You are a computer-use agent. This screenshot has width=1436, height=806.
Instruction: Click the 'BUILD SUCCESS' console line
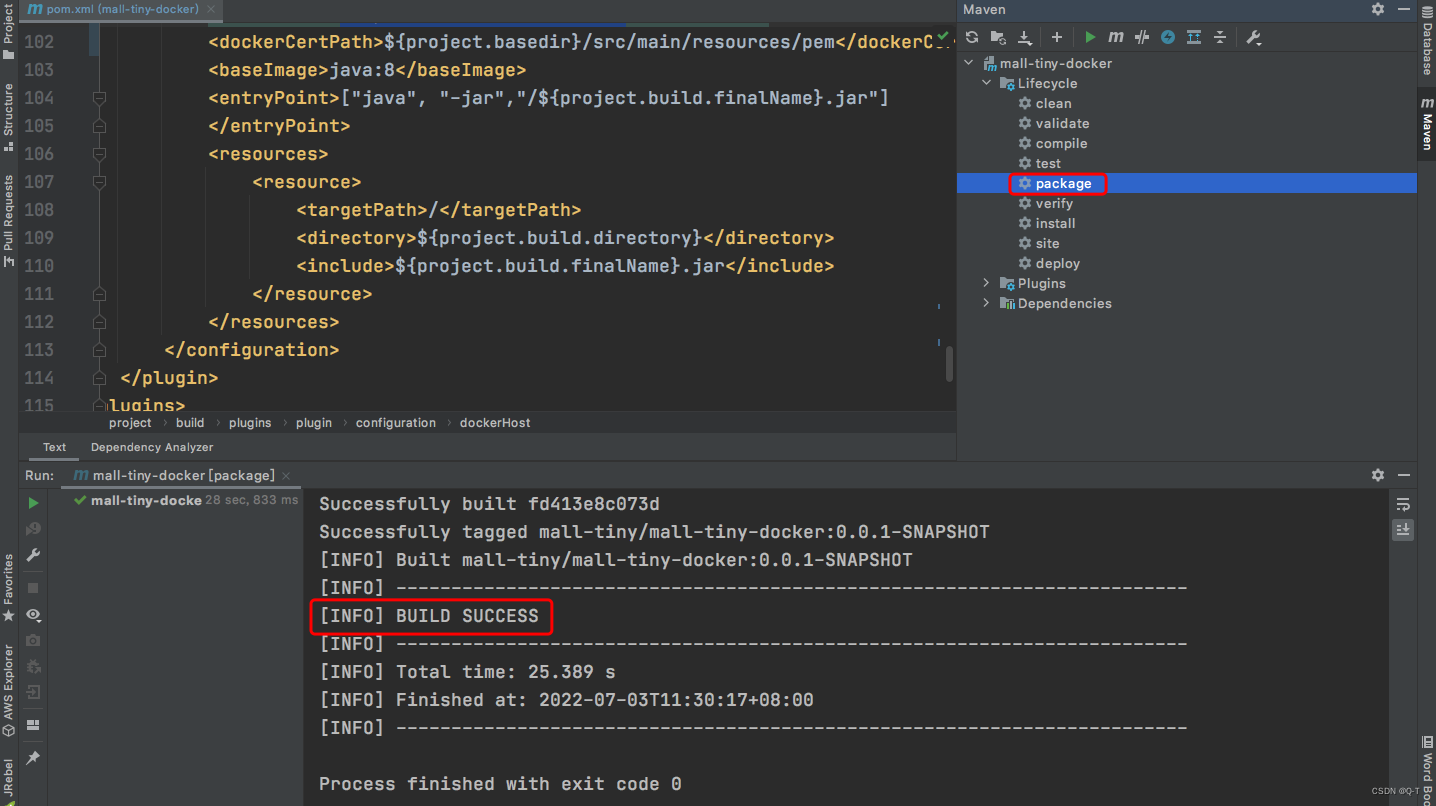[x=429, y=616]
